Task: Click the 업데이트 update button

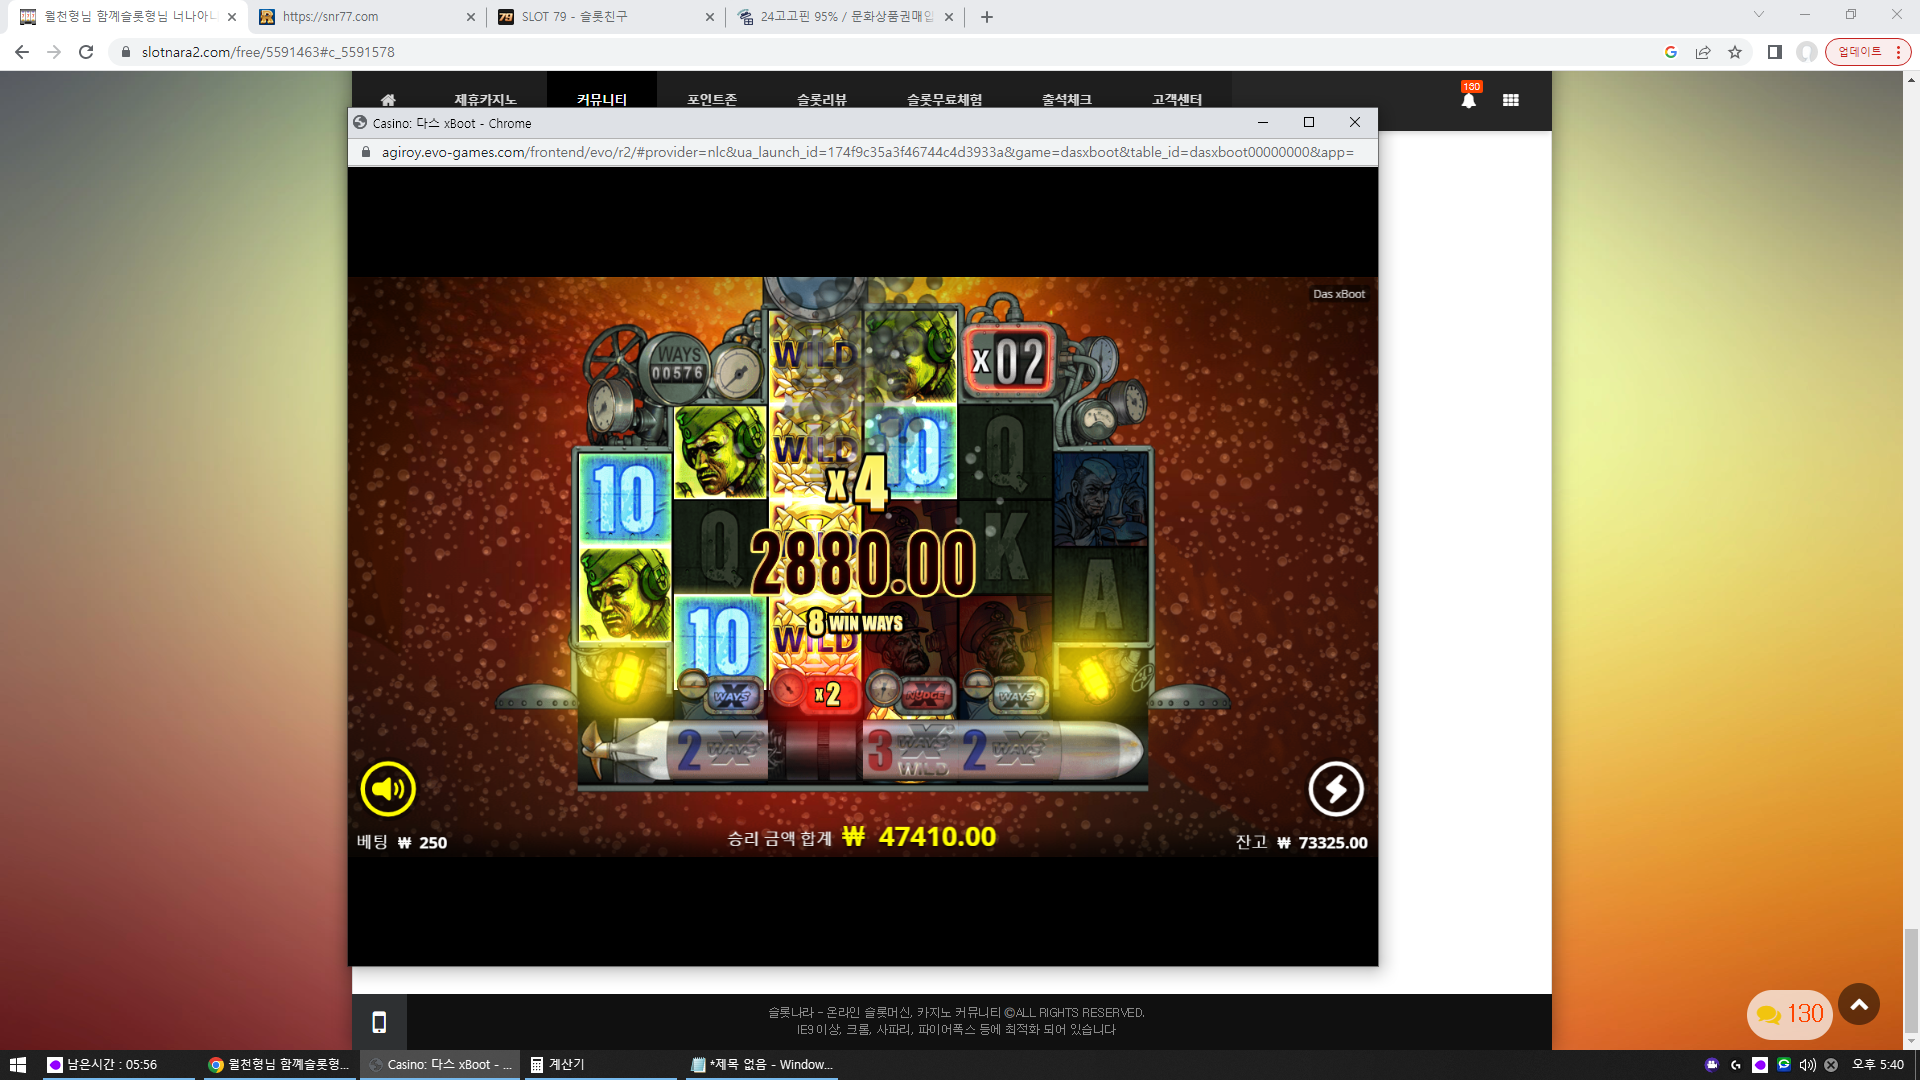Action: point(1860,52)
